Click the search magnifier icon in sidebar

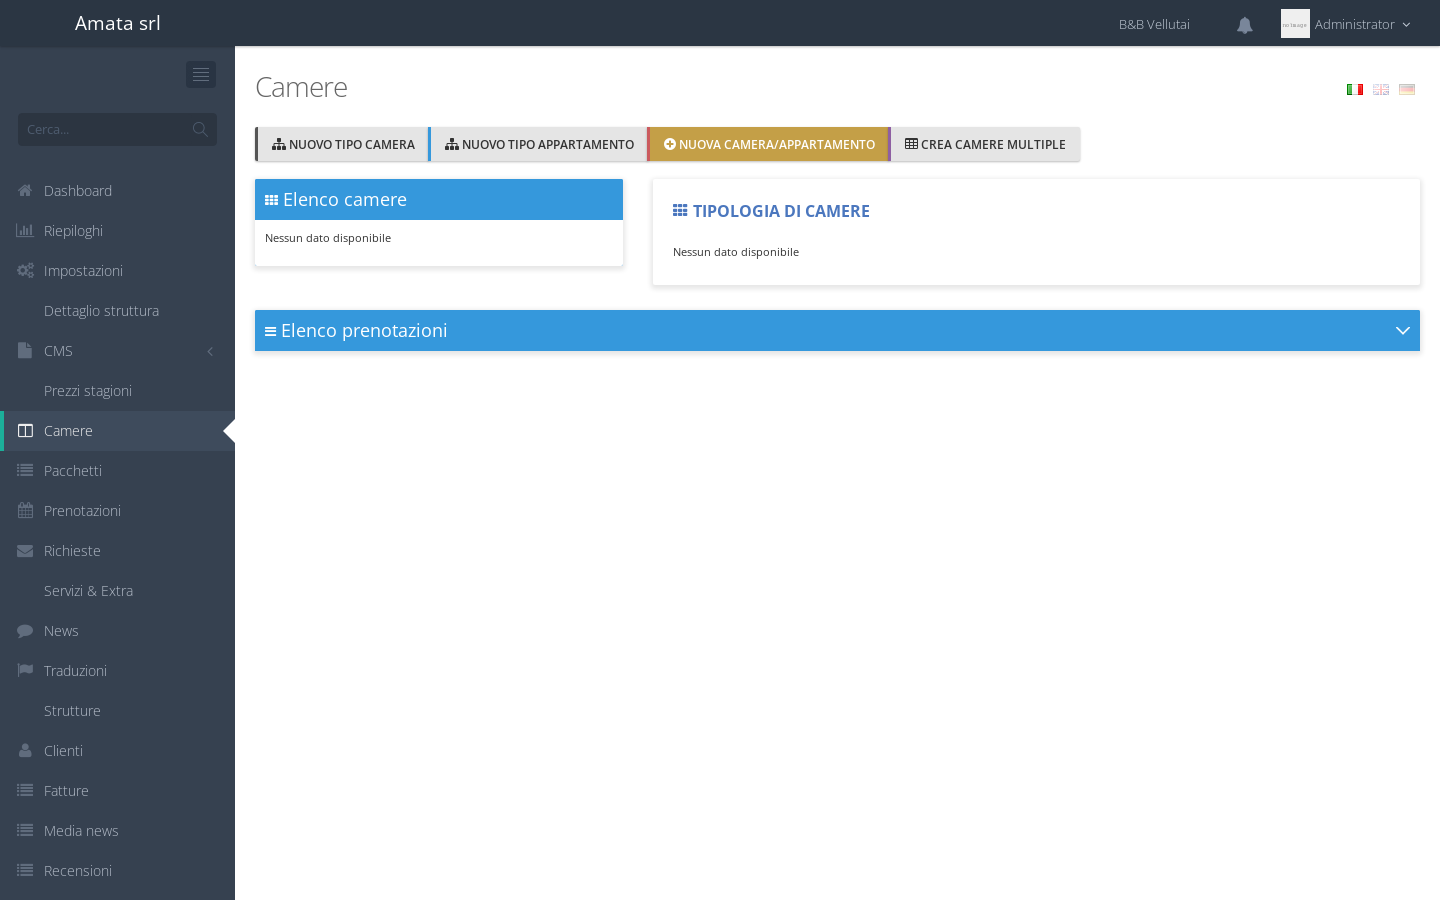coord(200,129)
